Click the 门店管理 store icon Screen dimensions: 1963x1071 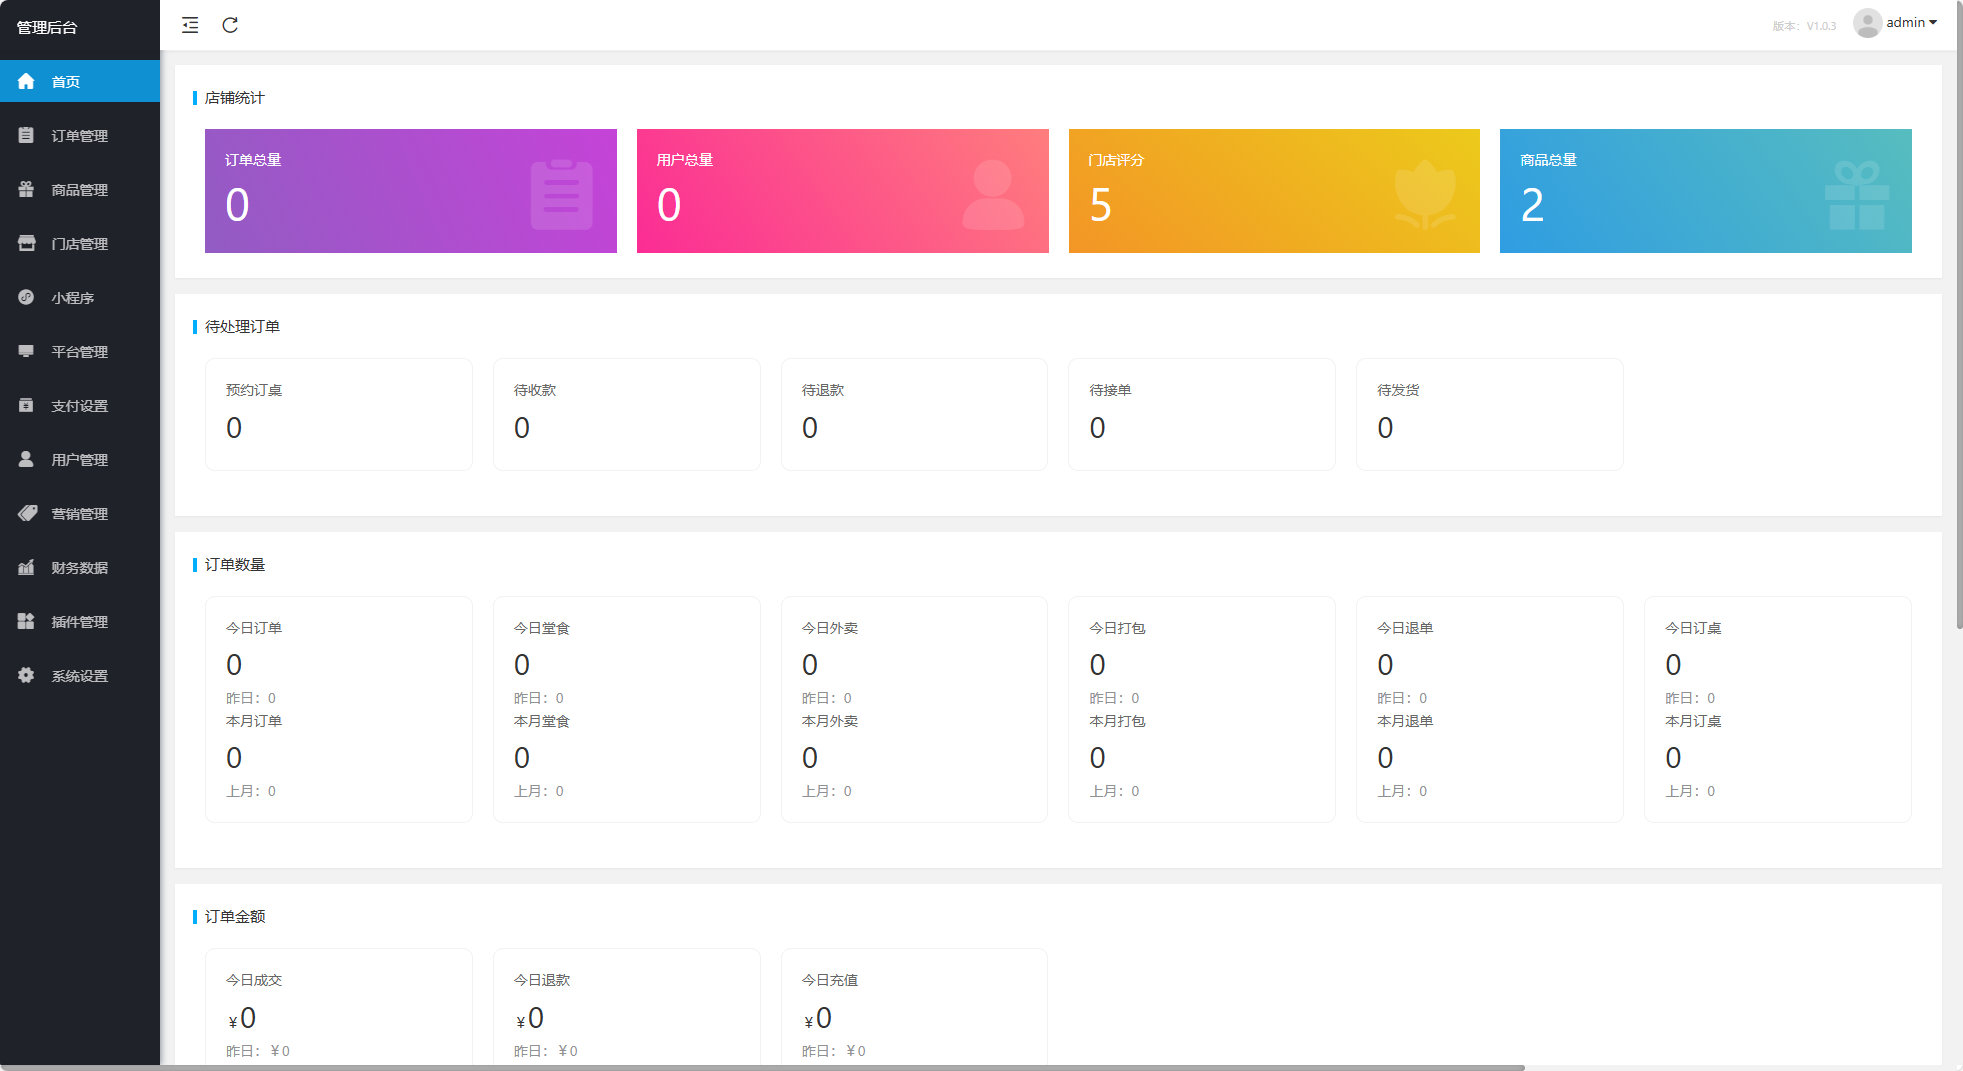pyautogui.click(x=26, y=243)
